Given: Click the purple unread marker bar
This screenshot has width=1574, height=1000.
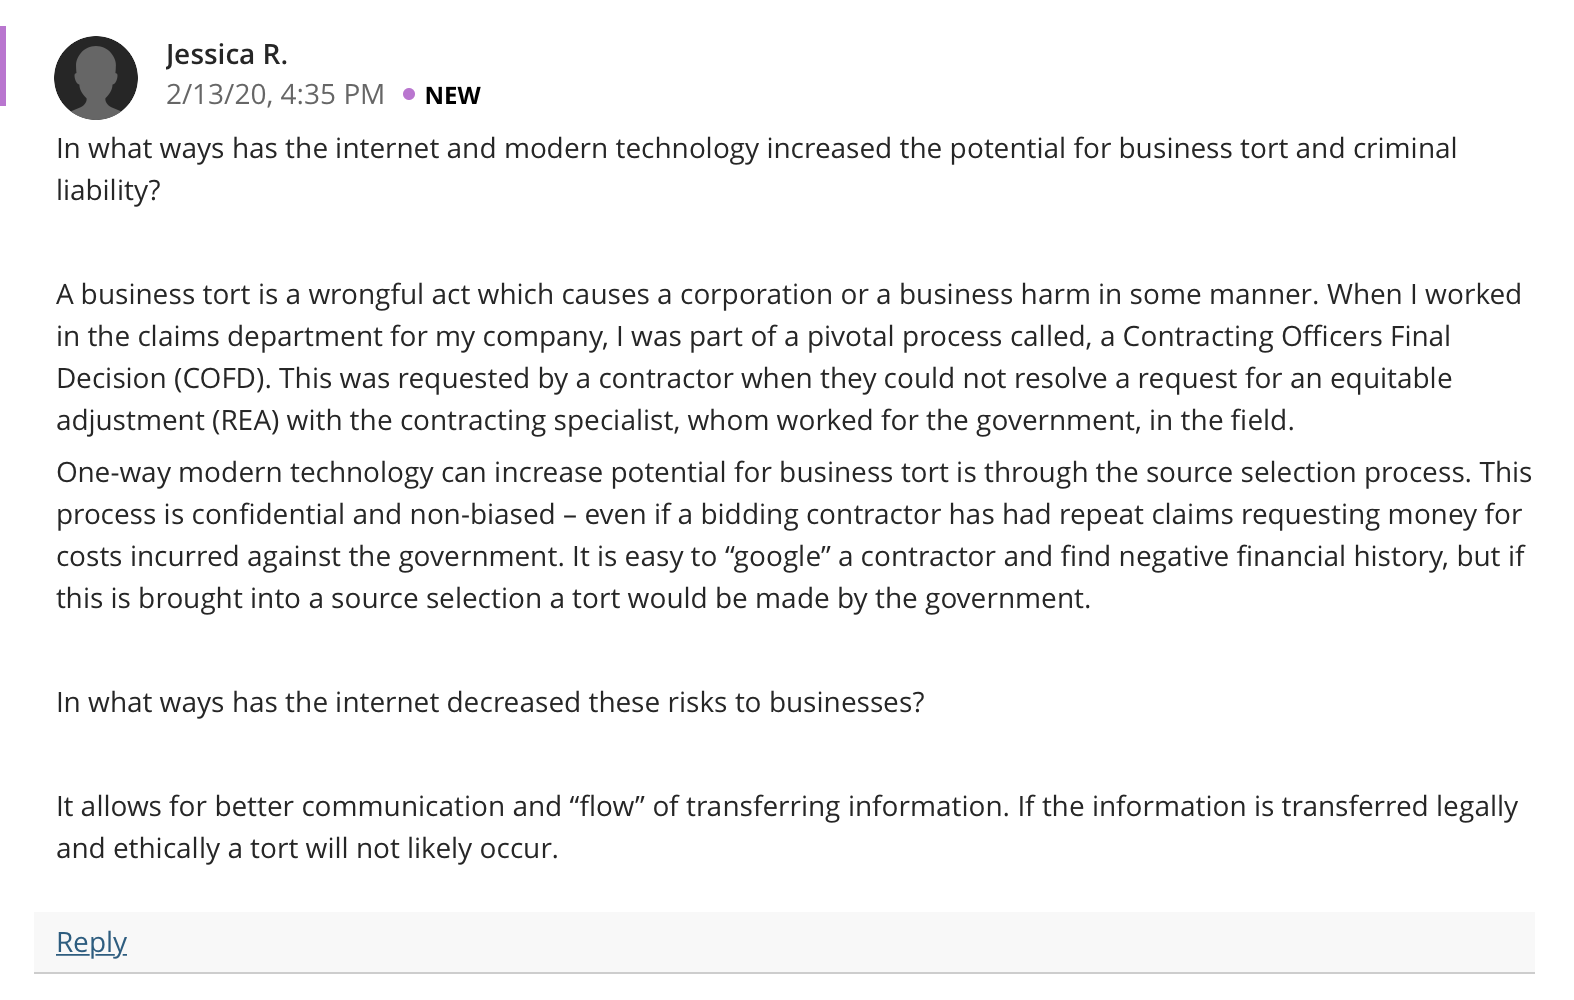Looking at the screenshot, I should [x=3, y=66].
